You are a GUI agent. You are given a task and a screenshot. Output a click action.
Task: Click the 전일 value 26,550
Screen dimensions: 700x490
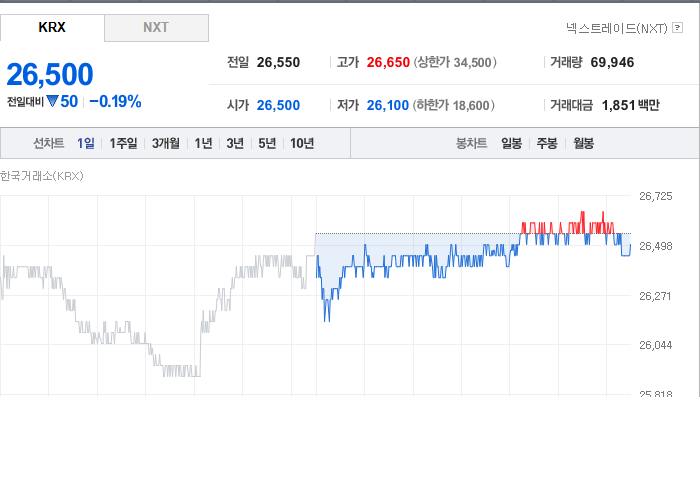278,62
